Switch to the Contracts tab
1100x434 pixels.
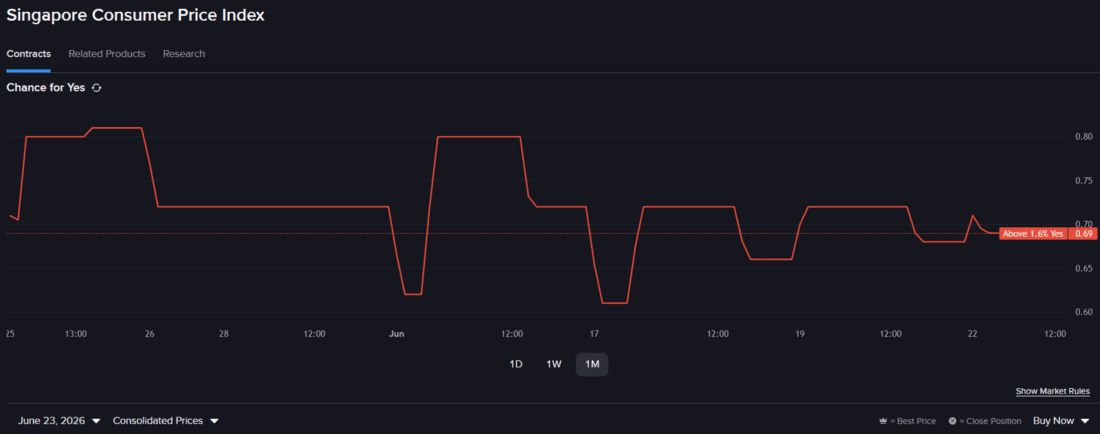(x=29, y=54)
